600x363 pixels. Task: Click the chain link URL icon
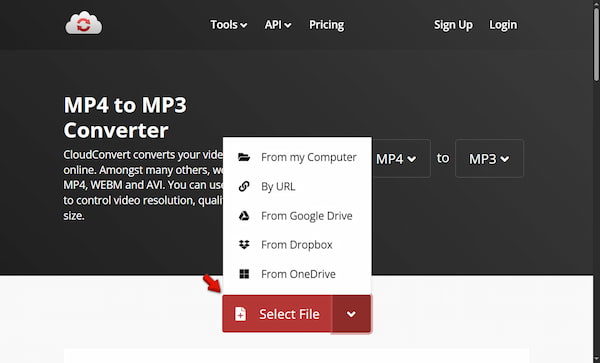[x=244, y=186]
